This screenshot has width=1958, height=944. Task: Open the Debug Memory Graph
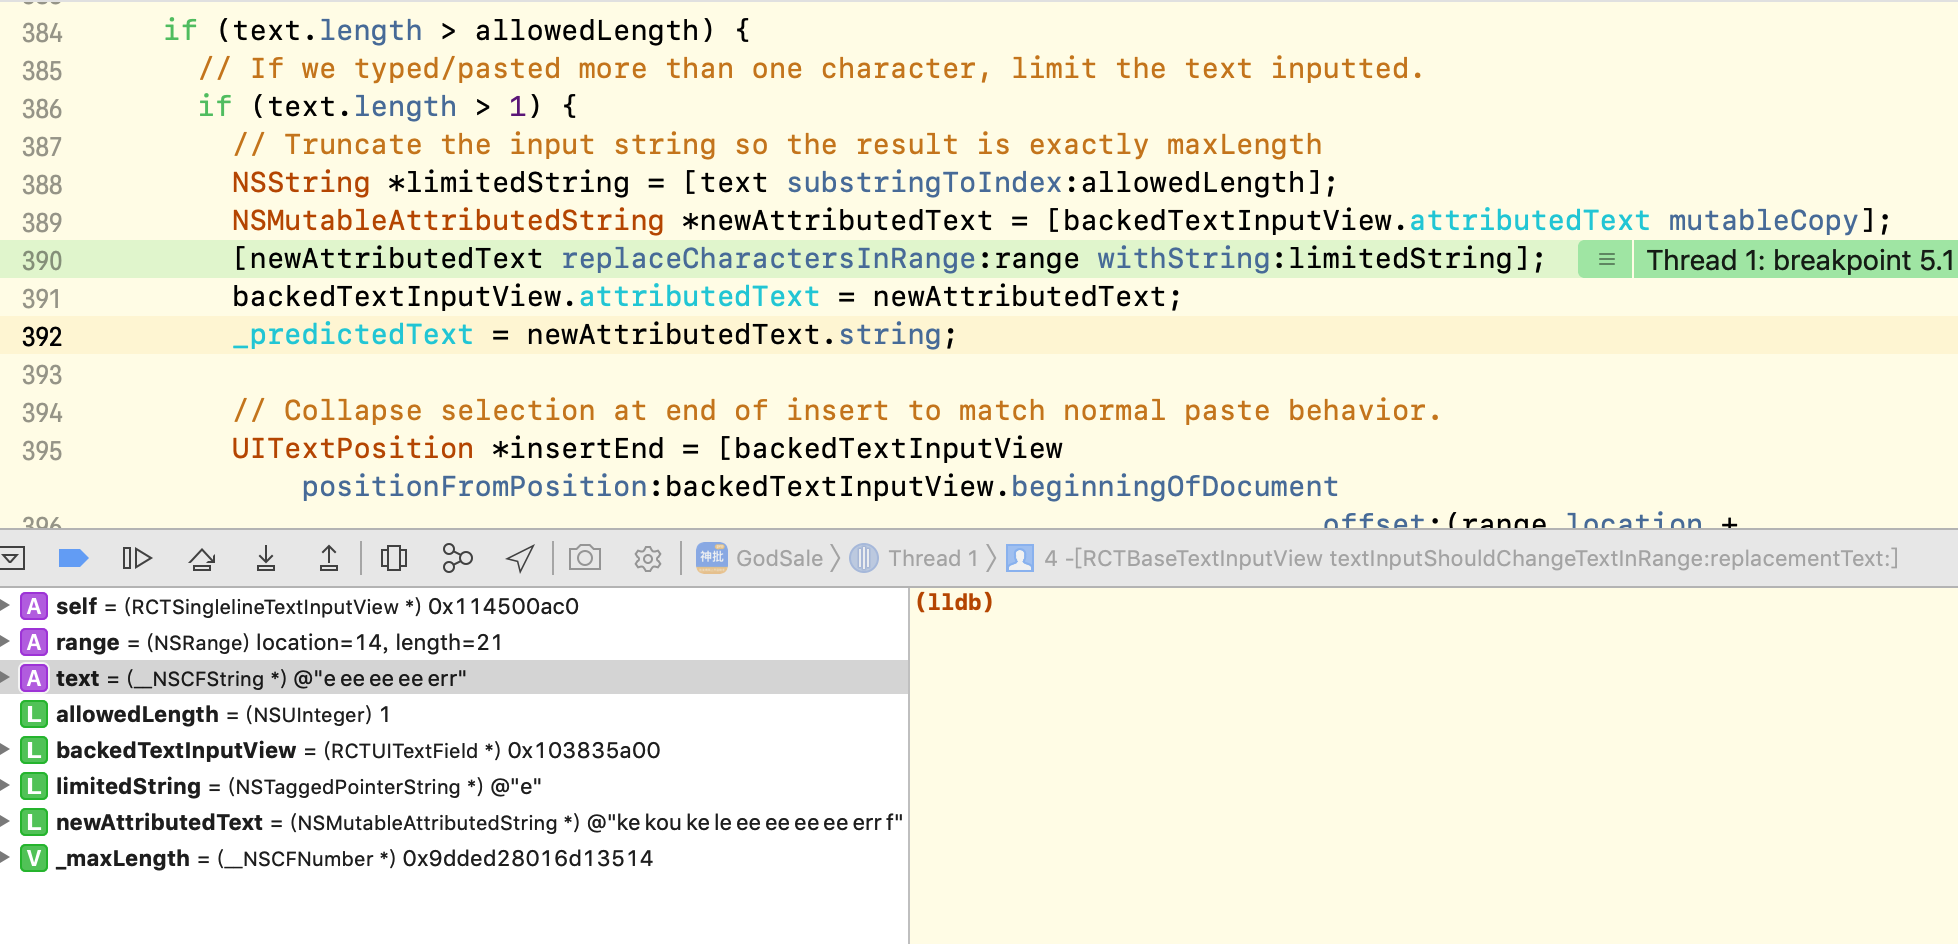point(457,558)
